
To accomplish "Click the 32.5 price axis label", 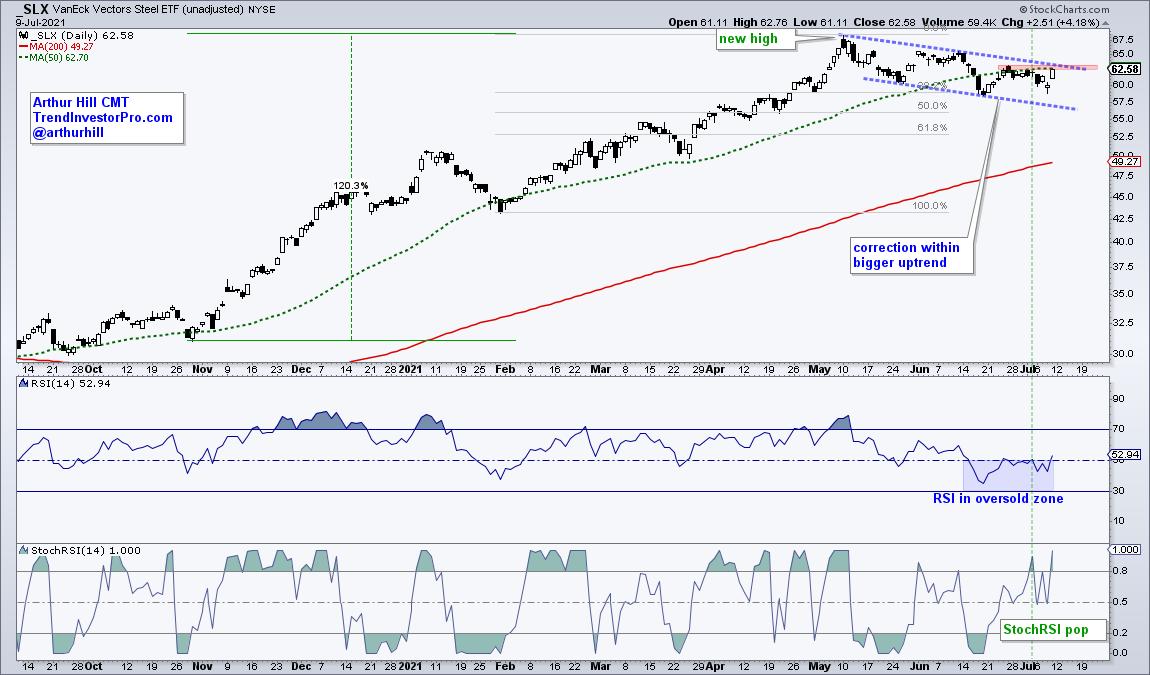I will (1122, 323).
